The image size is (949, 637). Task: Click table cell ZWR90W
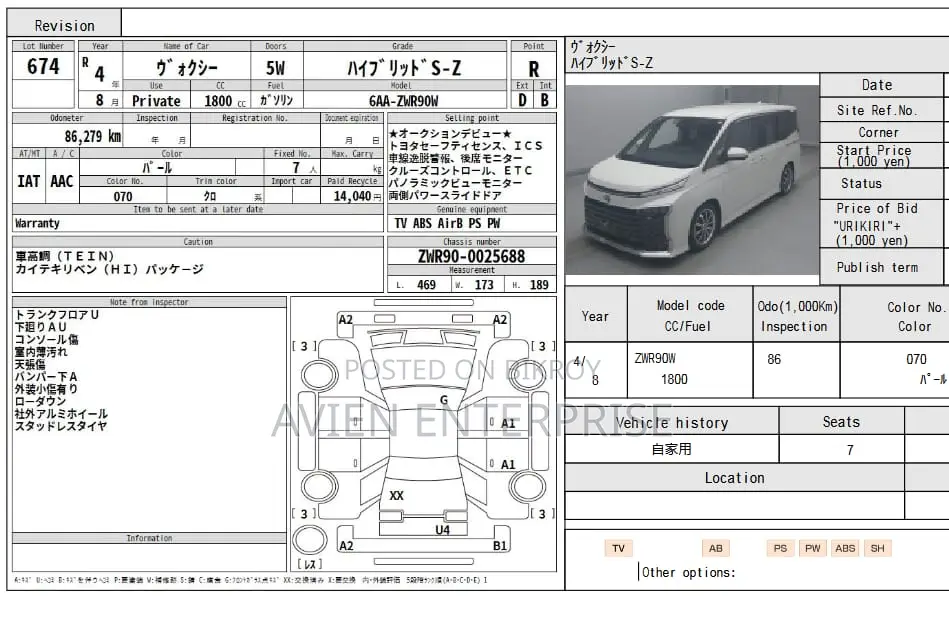tap(655, 358)
